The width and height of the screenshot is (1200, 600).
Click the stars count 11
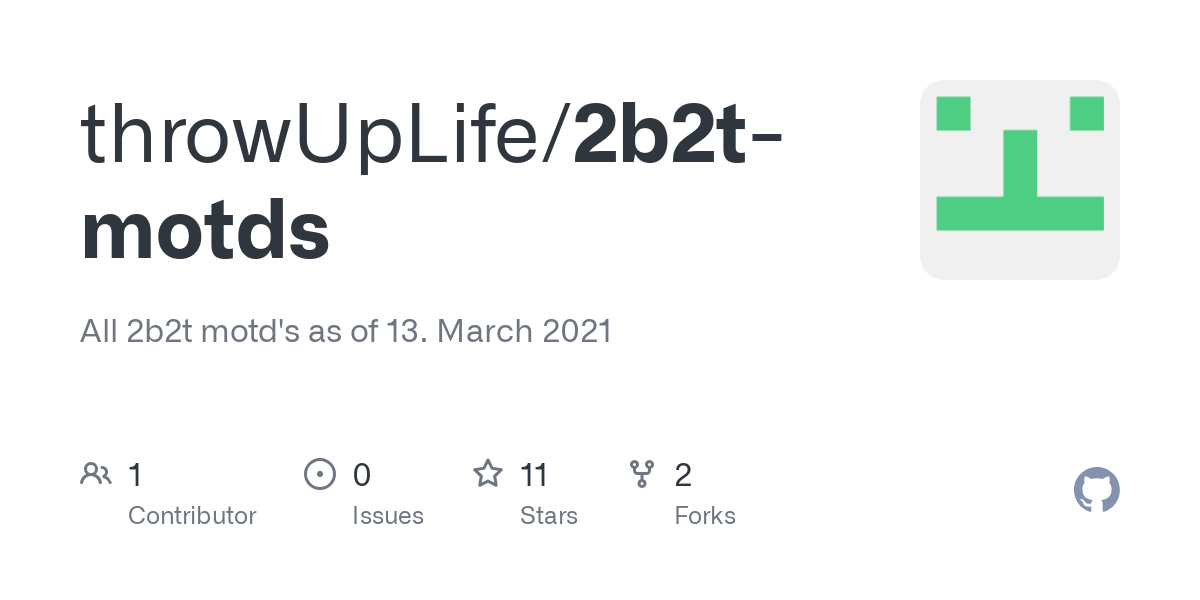point(535,474)
